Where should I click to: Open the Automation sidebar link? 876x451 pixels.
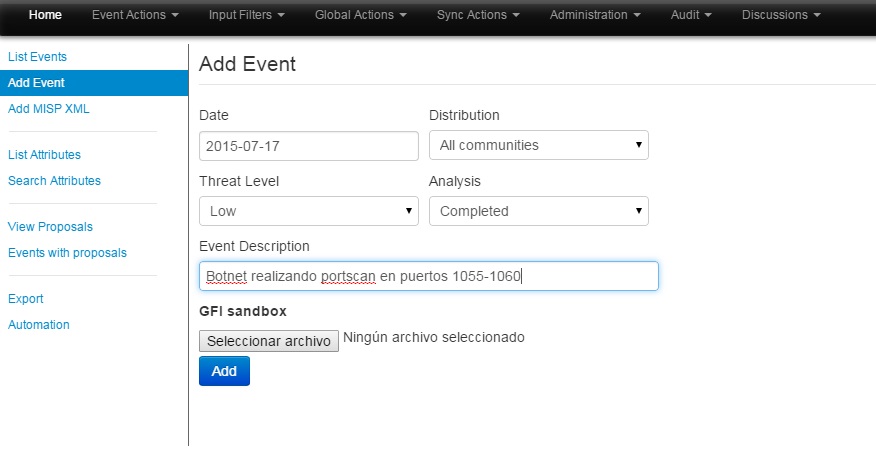coord(39,325)
